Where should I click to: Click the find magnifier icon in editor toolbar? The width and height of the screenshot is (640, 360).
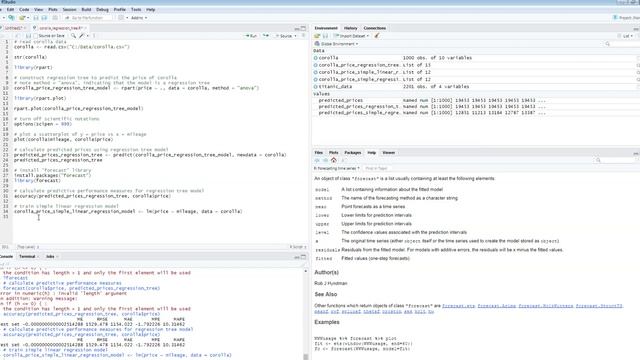[73, 36]
